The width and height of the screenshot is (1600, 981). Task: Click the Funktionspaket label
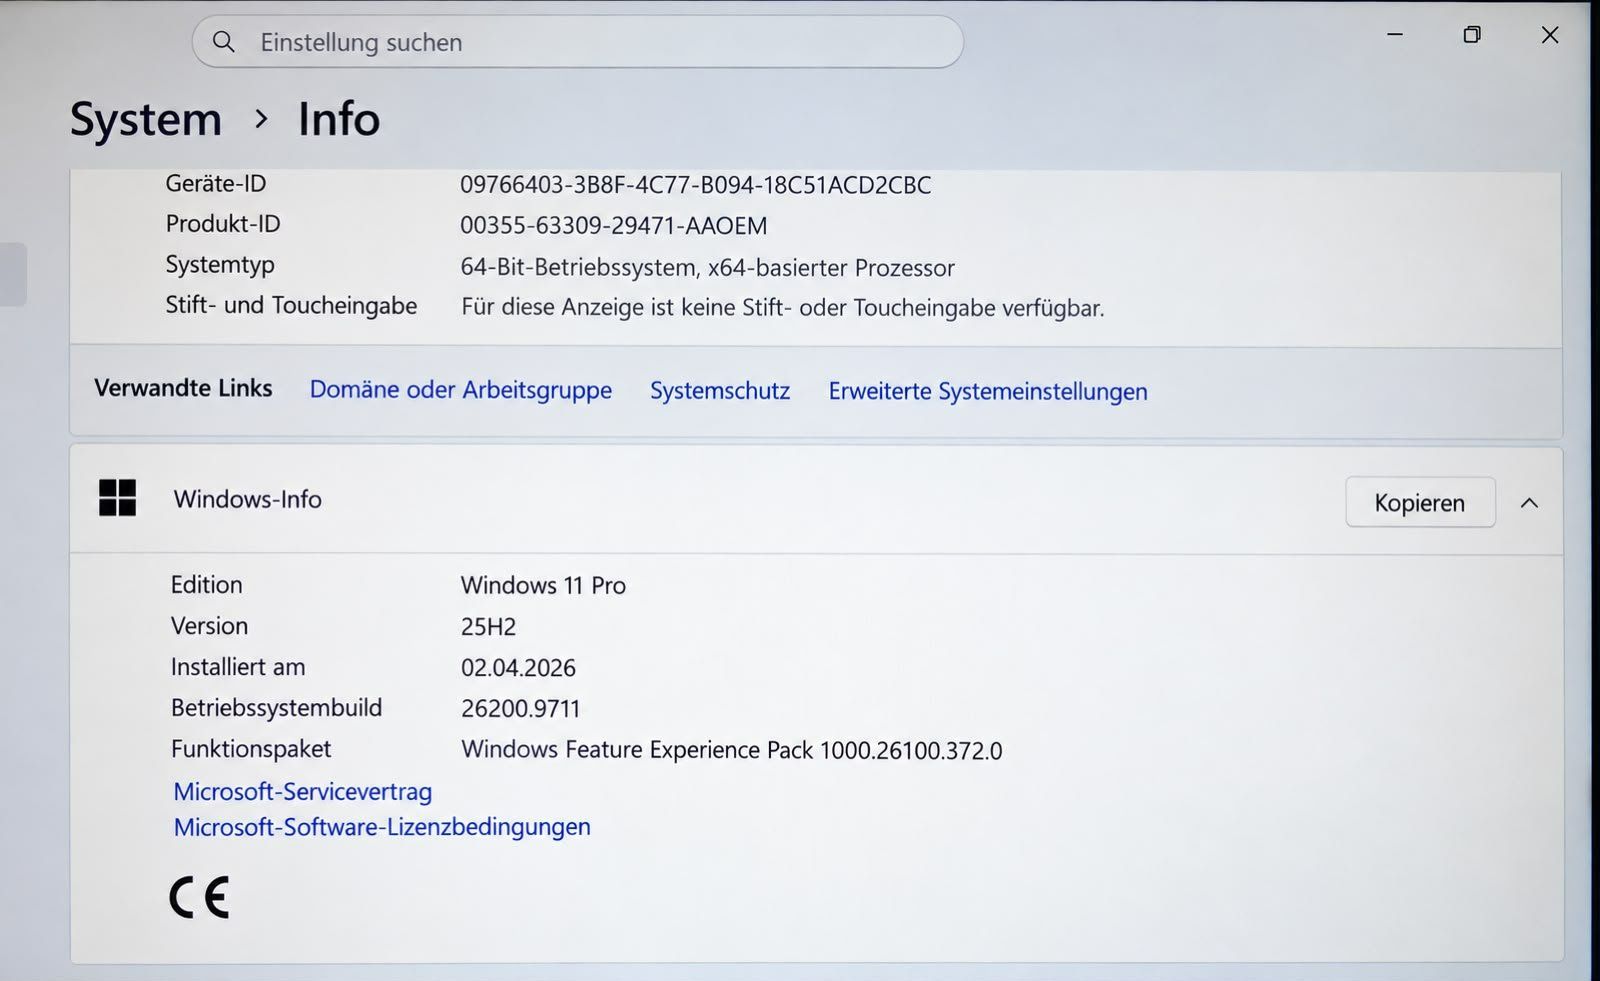tap(250, 749)
